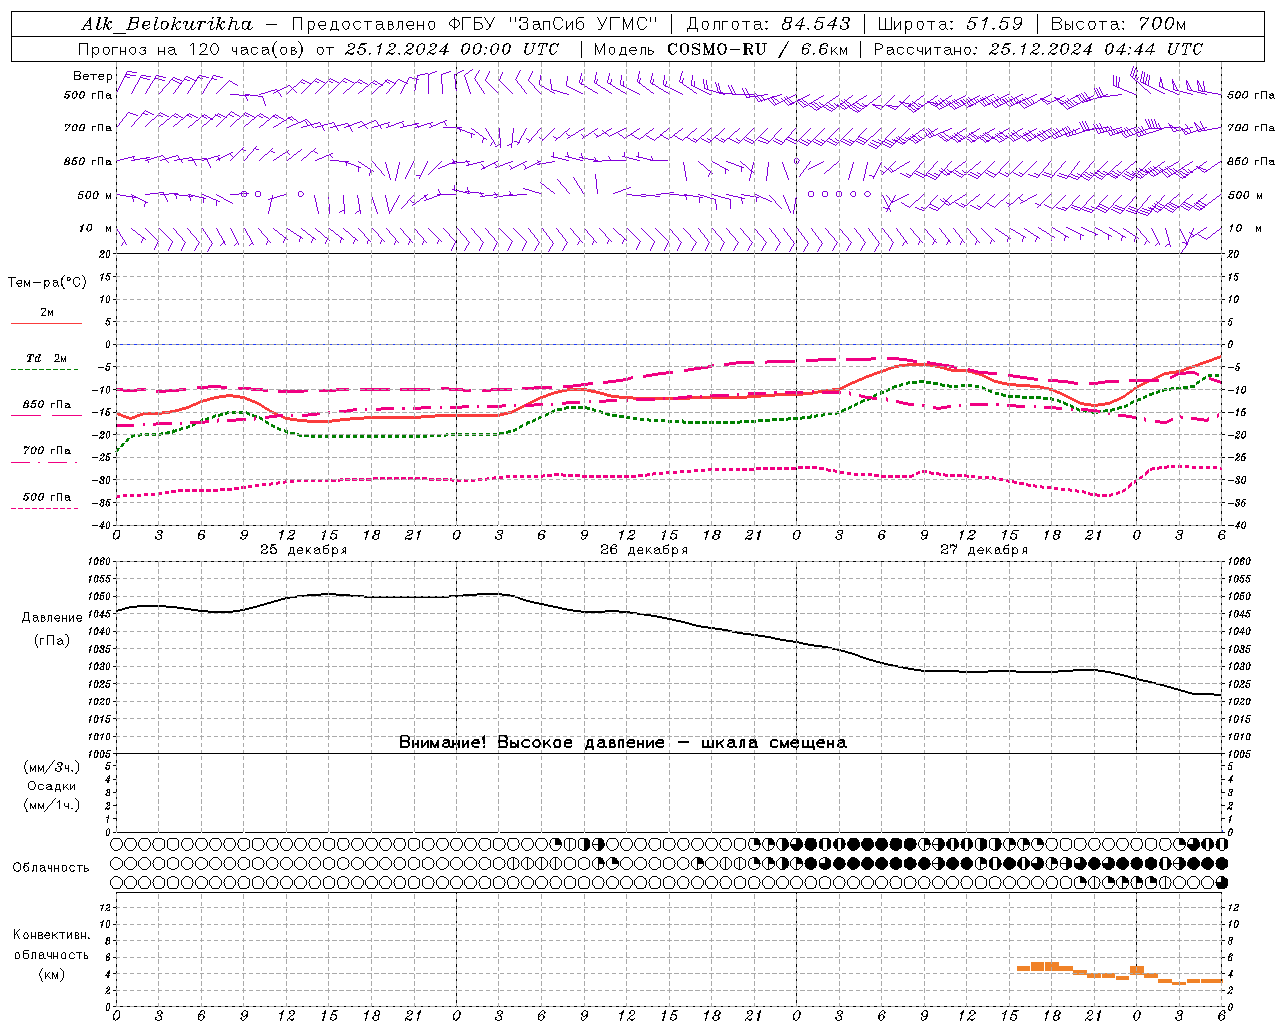Viewport: 1280px width, 1024px height.
Task: Select the date label 27 декабря
Action: (983, 550)
